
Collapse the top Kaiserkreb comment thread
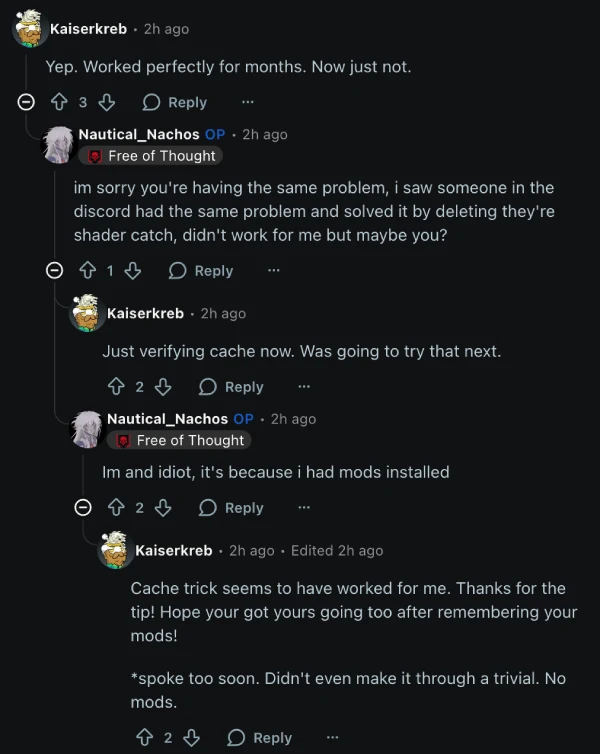27,102
